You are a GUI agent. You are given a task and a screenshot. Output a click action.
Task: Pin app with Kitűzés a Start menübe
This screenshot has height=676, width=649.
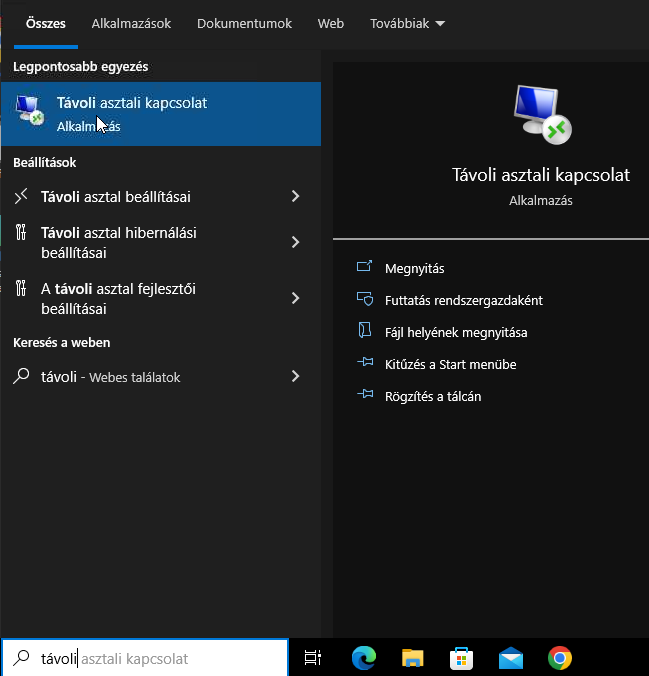coord(450,364)
